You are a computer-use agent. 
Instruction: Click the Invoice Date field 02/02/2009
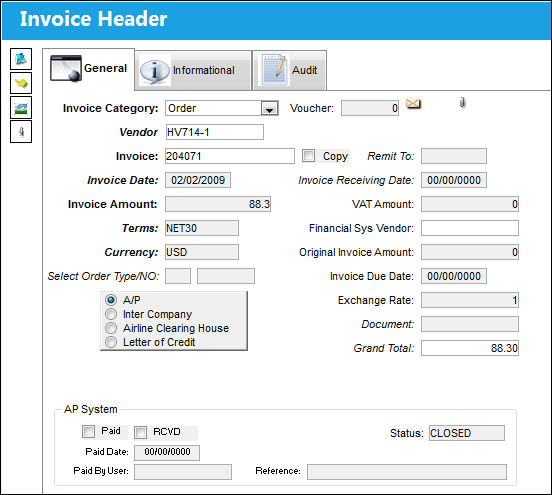[198, 180]
